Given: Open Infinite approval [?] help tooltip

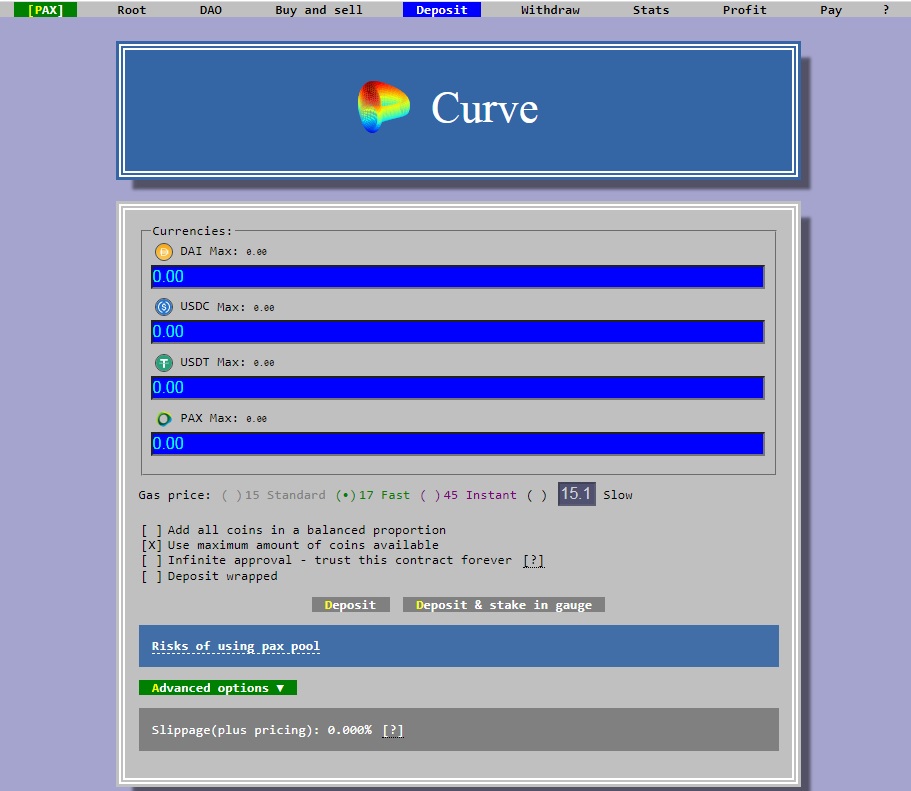Looking at the screenshot, I should [533, 560].
